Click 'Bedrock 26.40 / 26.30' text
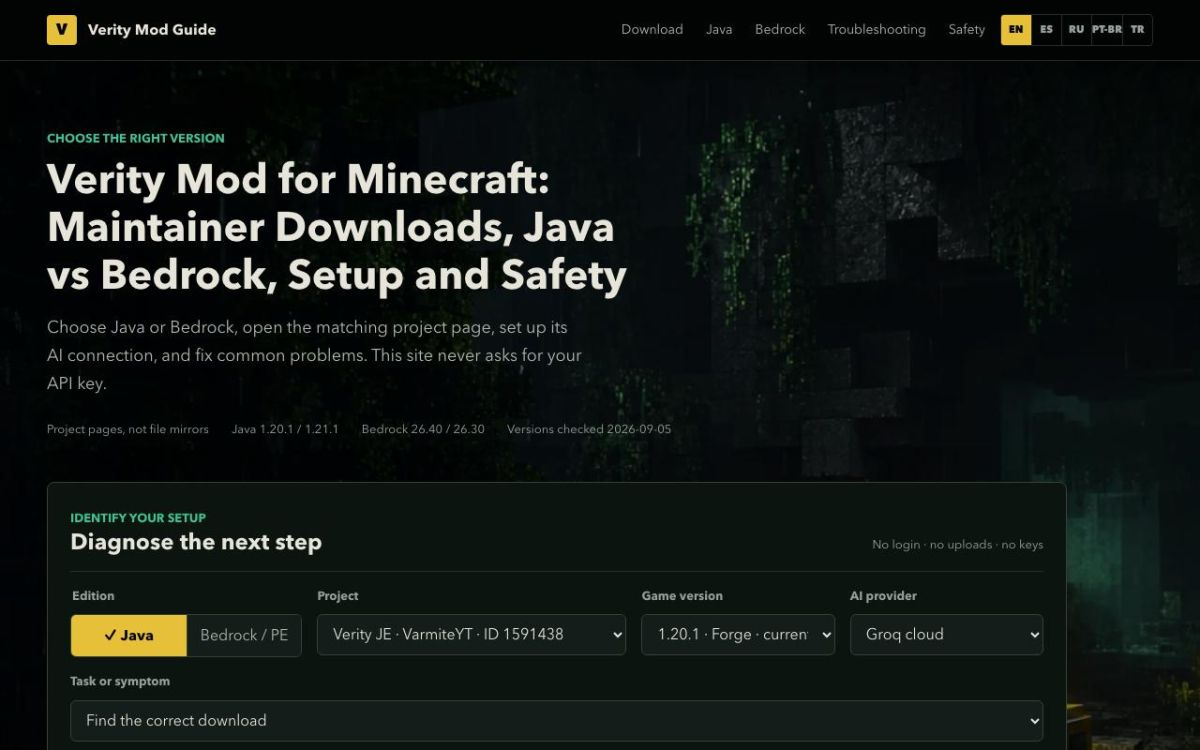This screenshot has width=1200, height=750. pyautogui.click(x=423, y=429)
